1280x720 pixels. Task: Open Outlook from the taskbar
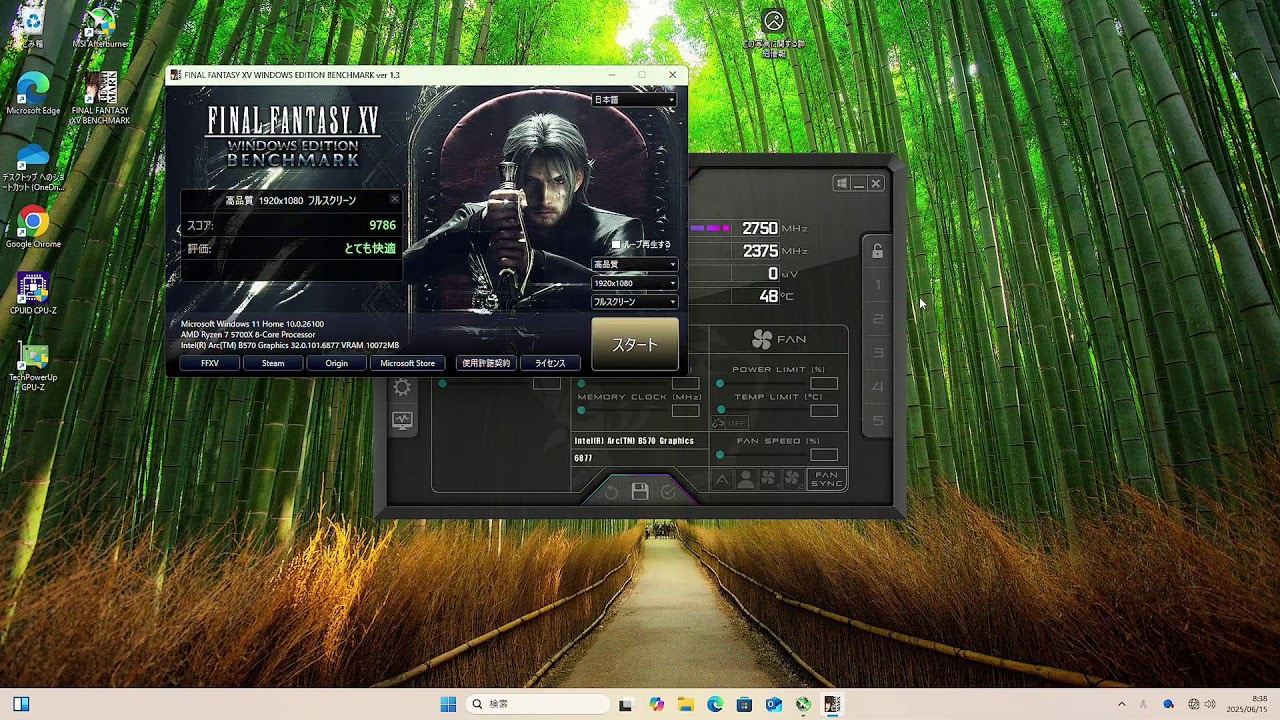[x=774, y=704]
